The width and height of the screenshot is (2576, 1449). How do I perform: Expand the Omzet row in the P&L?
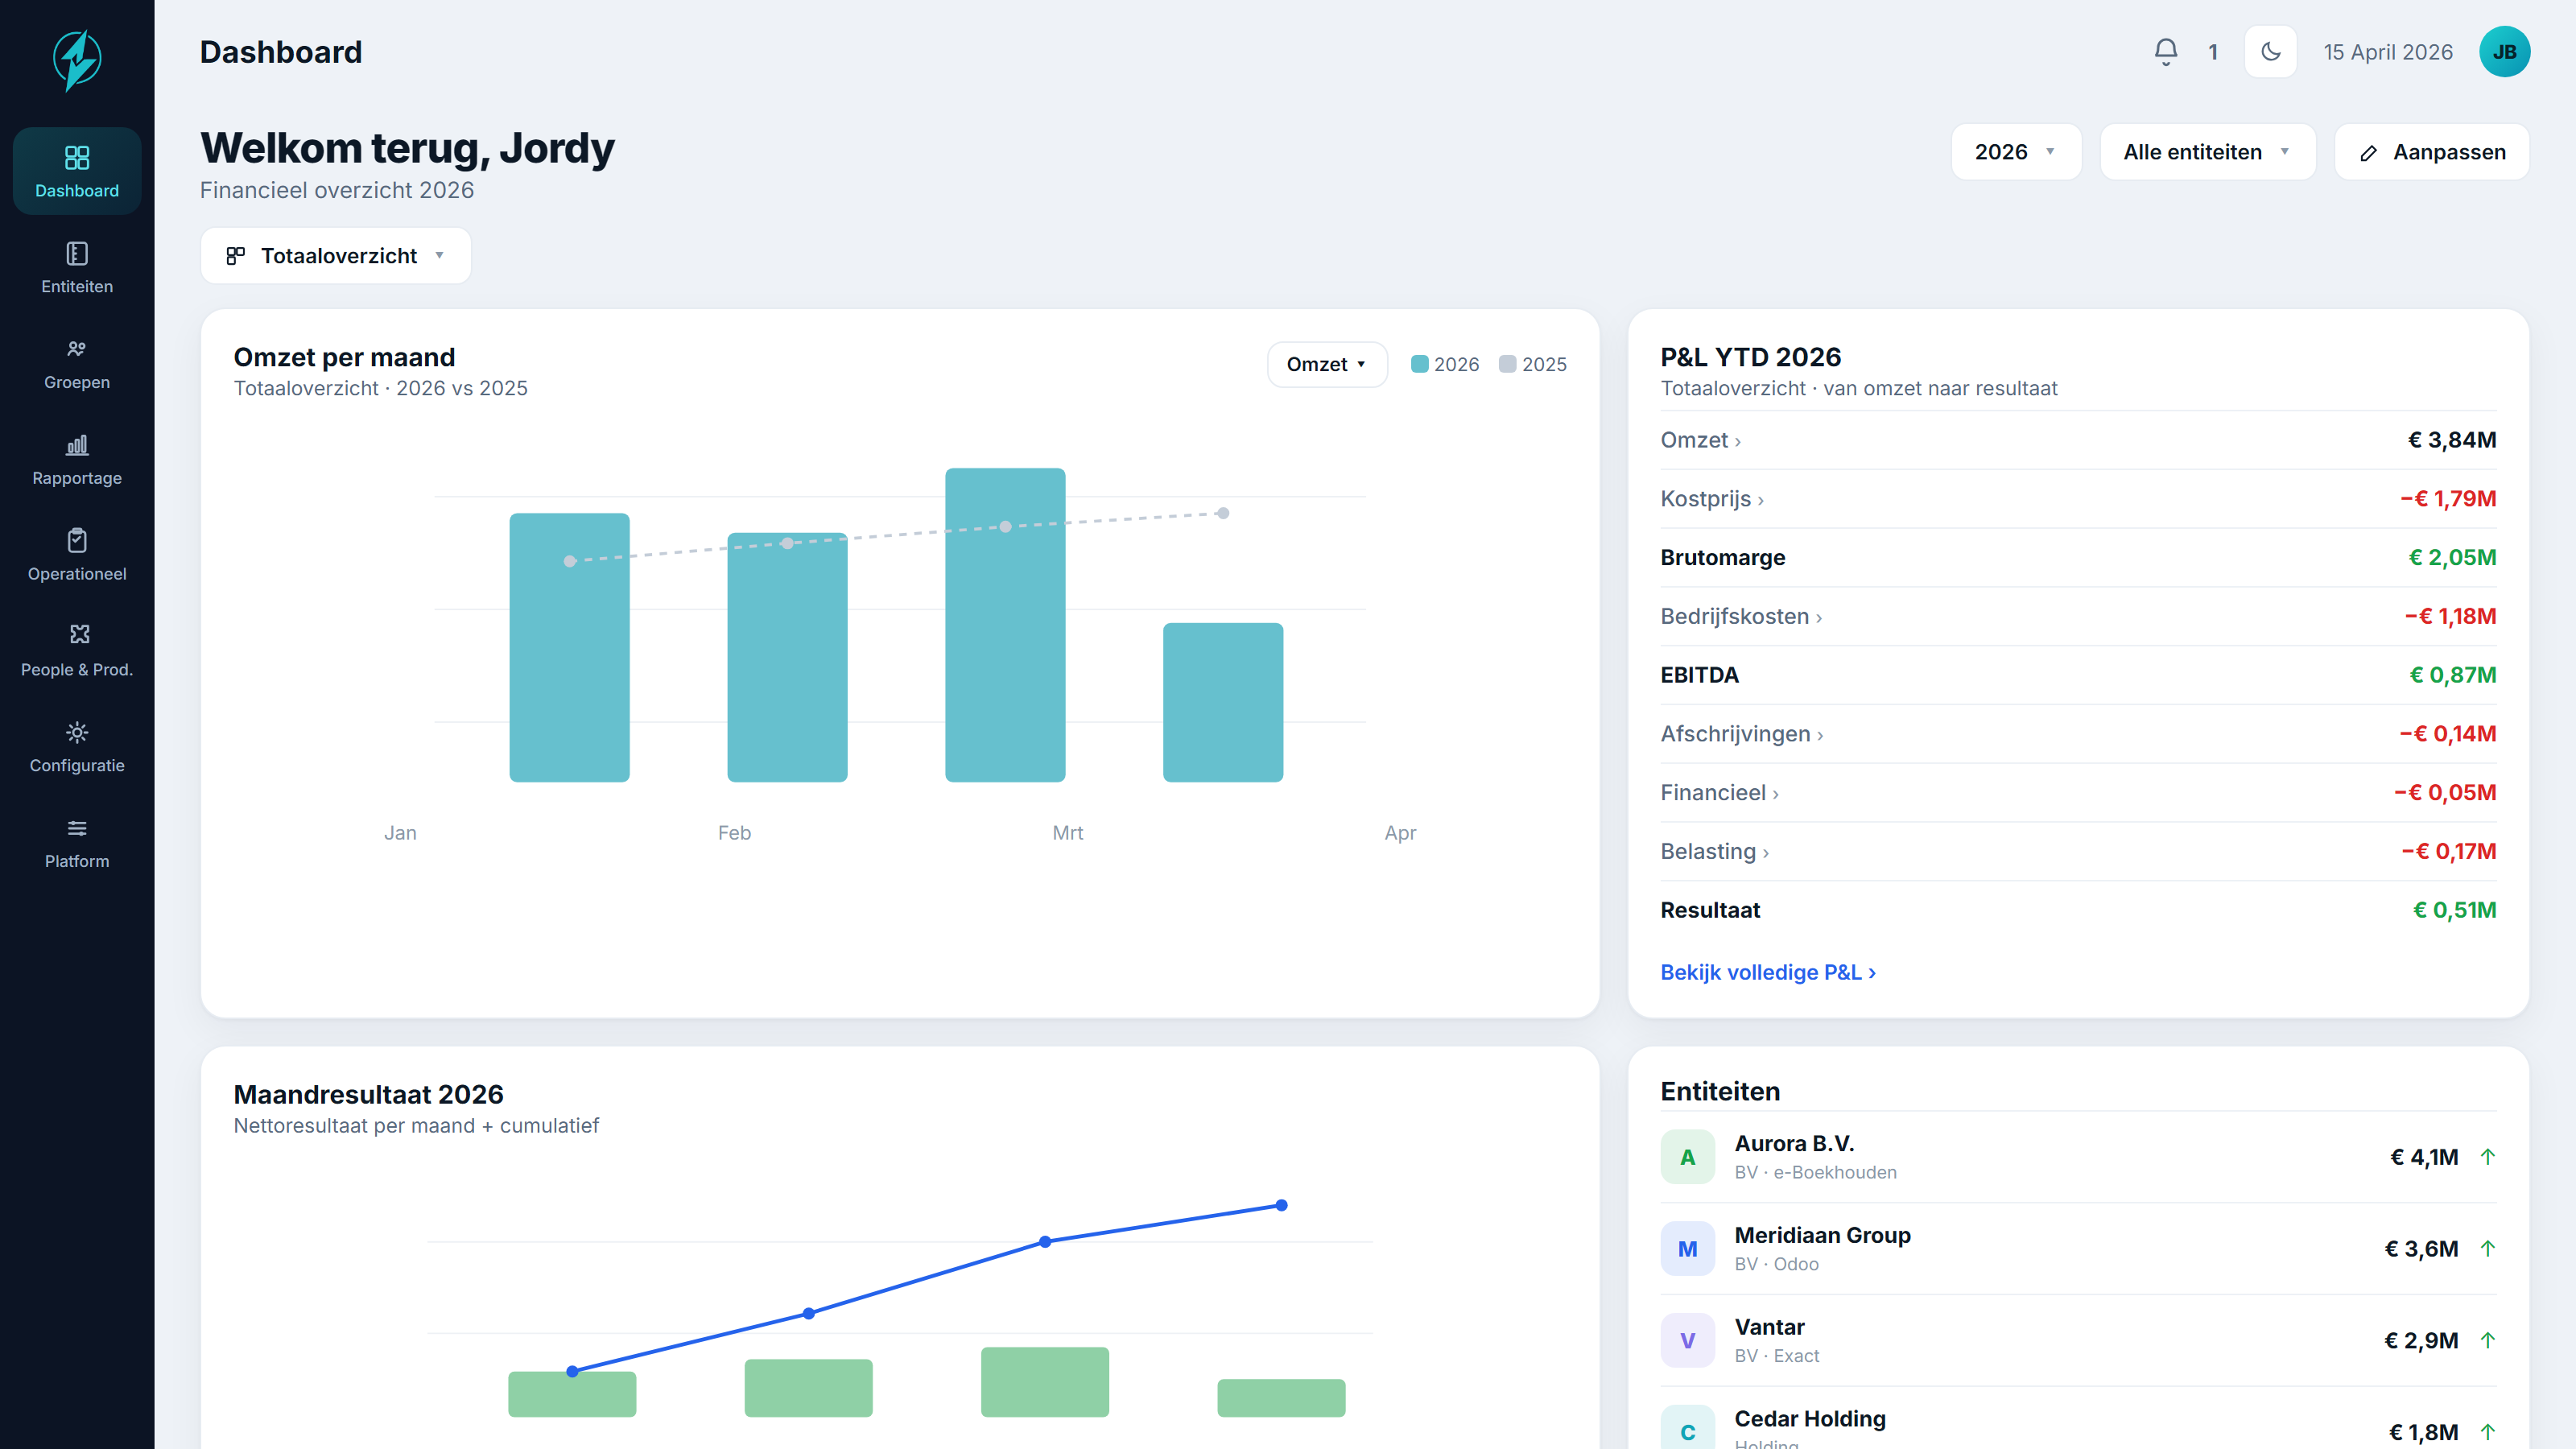tap(2078, 440)
